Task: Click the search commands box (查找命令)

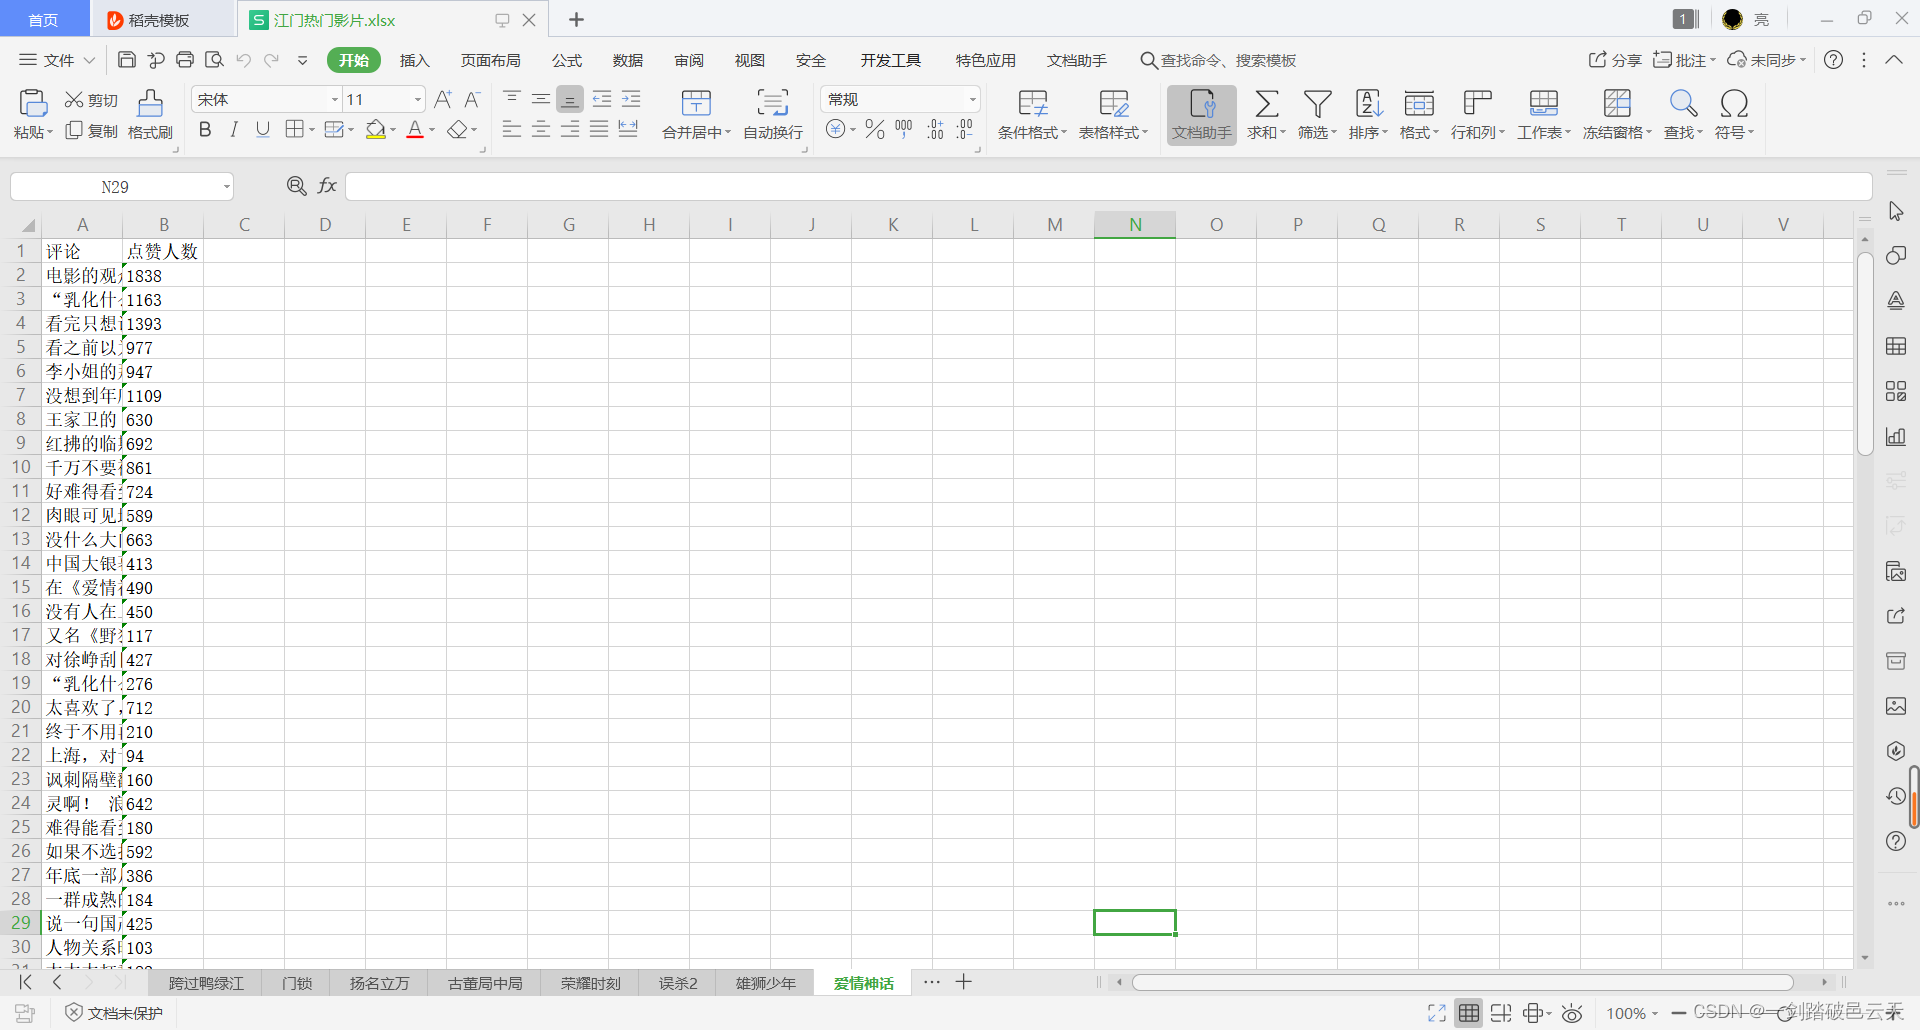Action: point(1218,60)
